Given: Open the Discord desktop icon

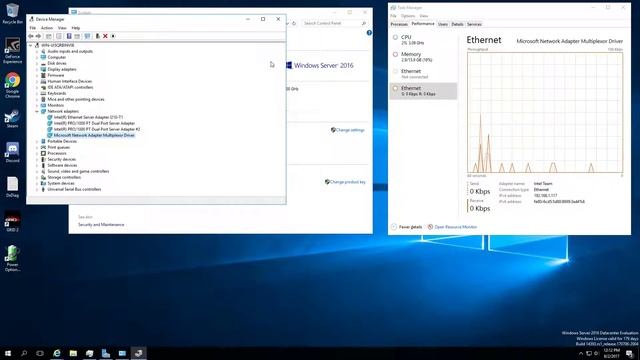Looking at the screenshot, I should coord(12,152).
